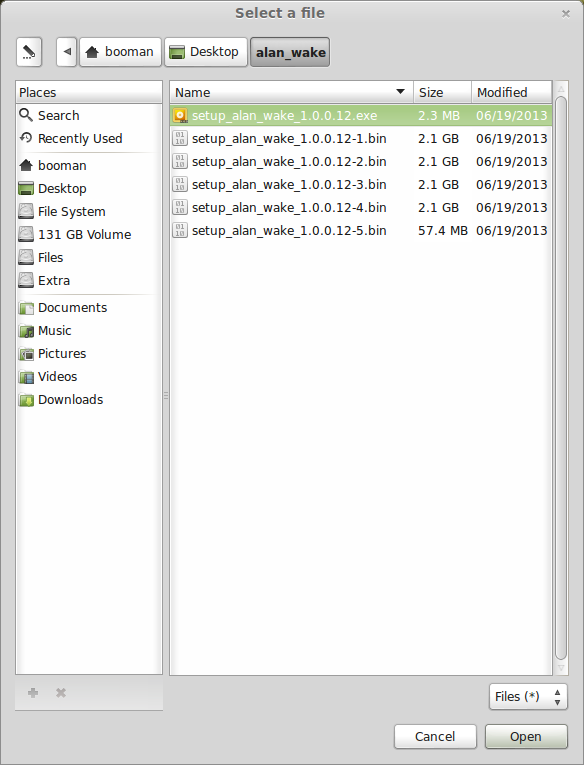Click binary icon of the 12-1.bin file
This screenshot has height=765, width=584.
coord(180,139)
